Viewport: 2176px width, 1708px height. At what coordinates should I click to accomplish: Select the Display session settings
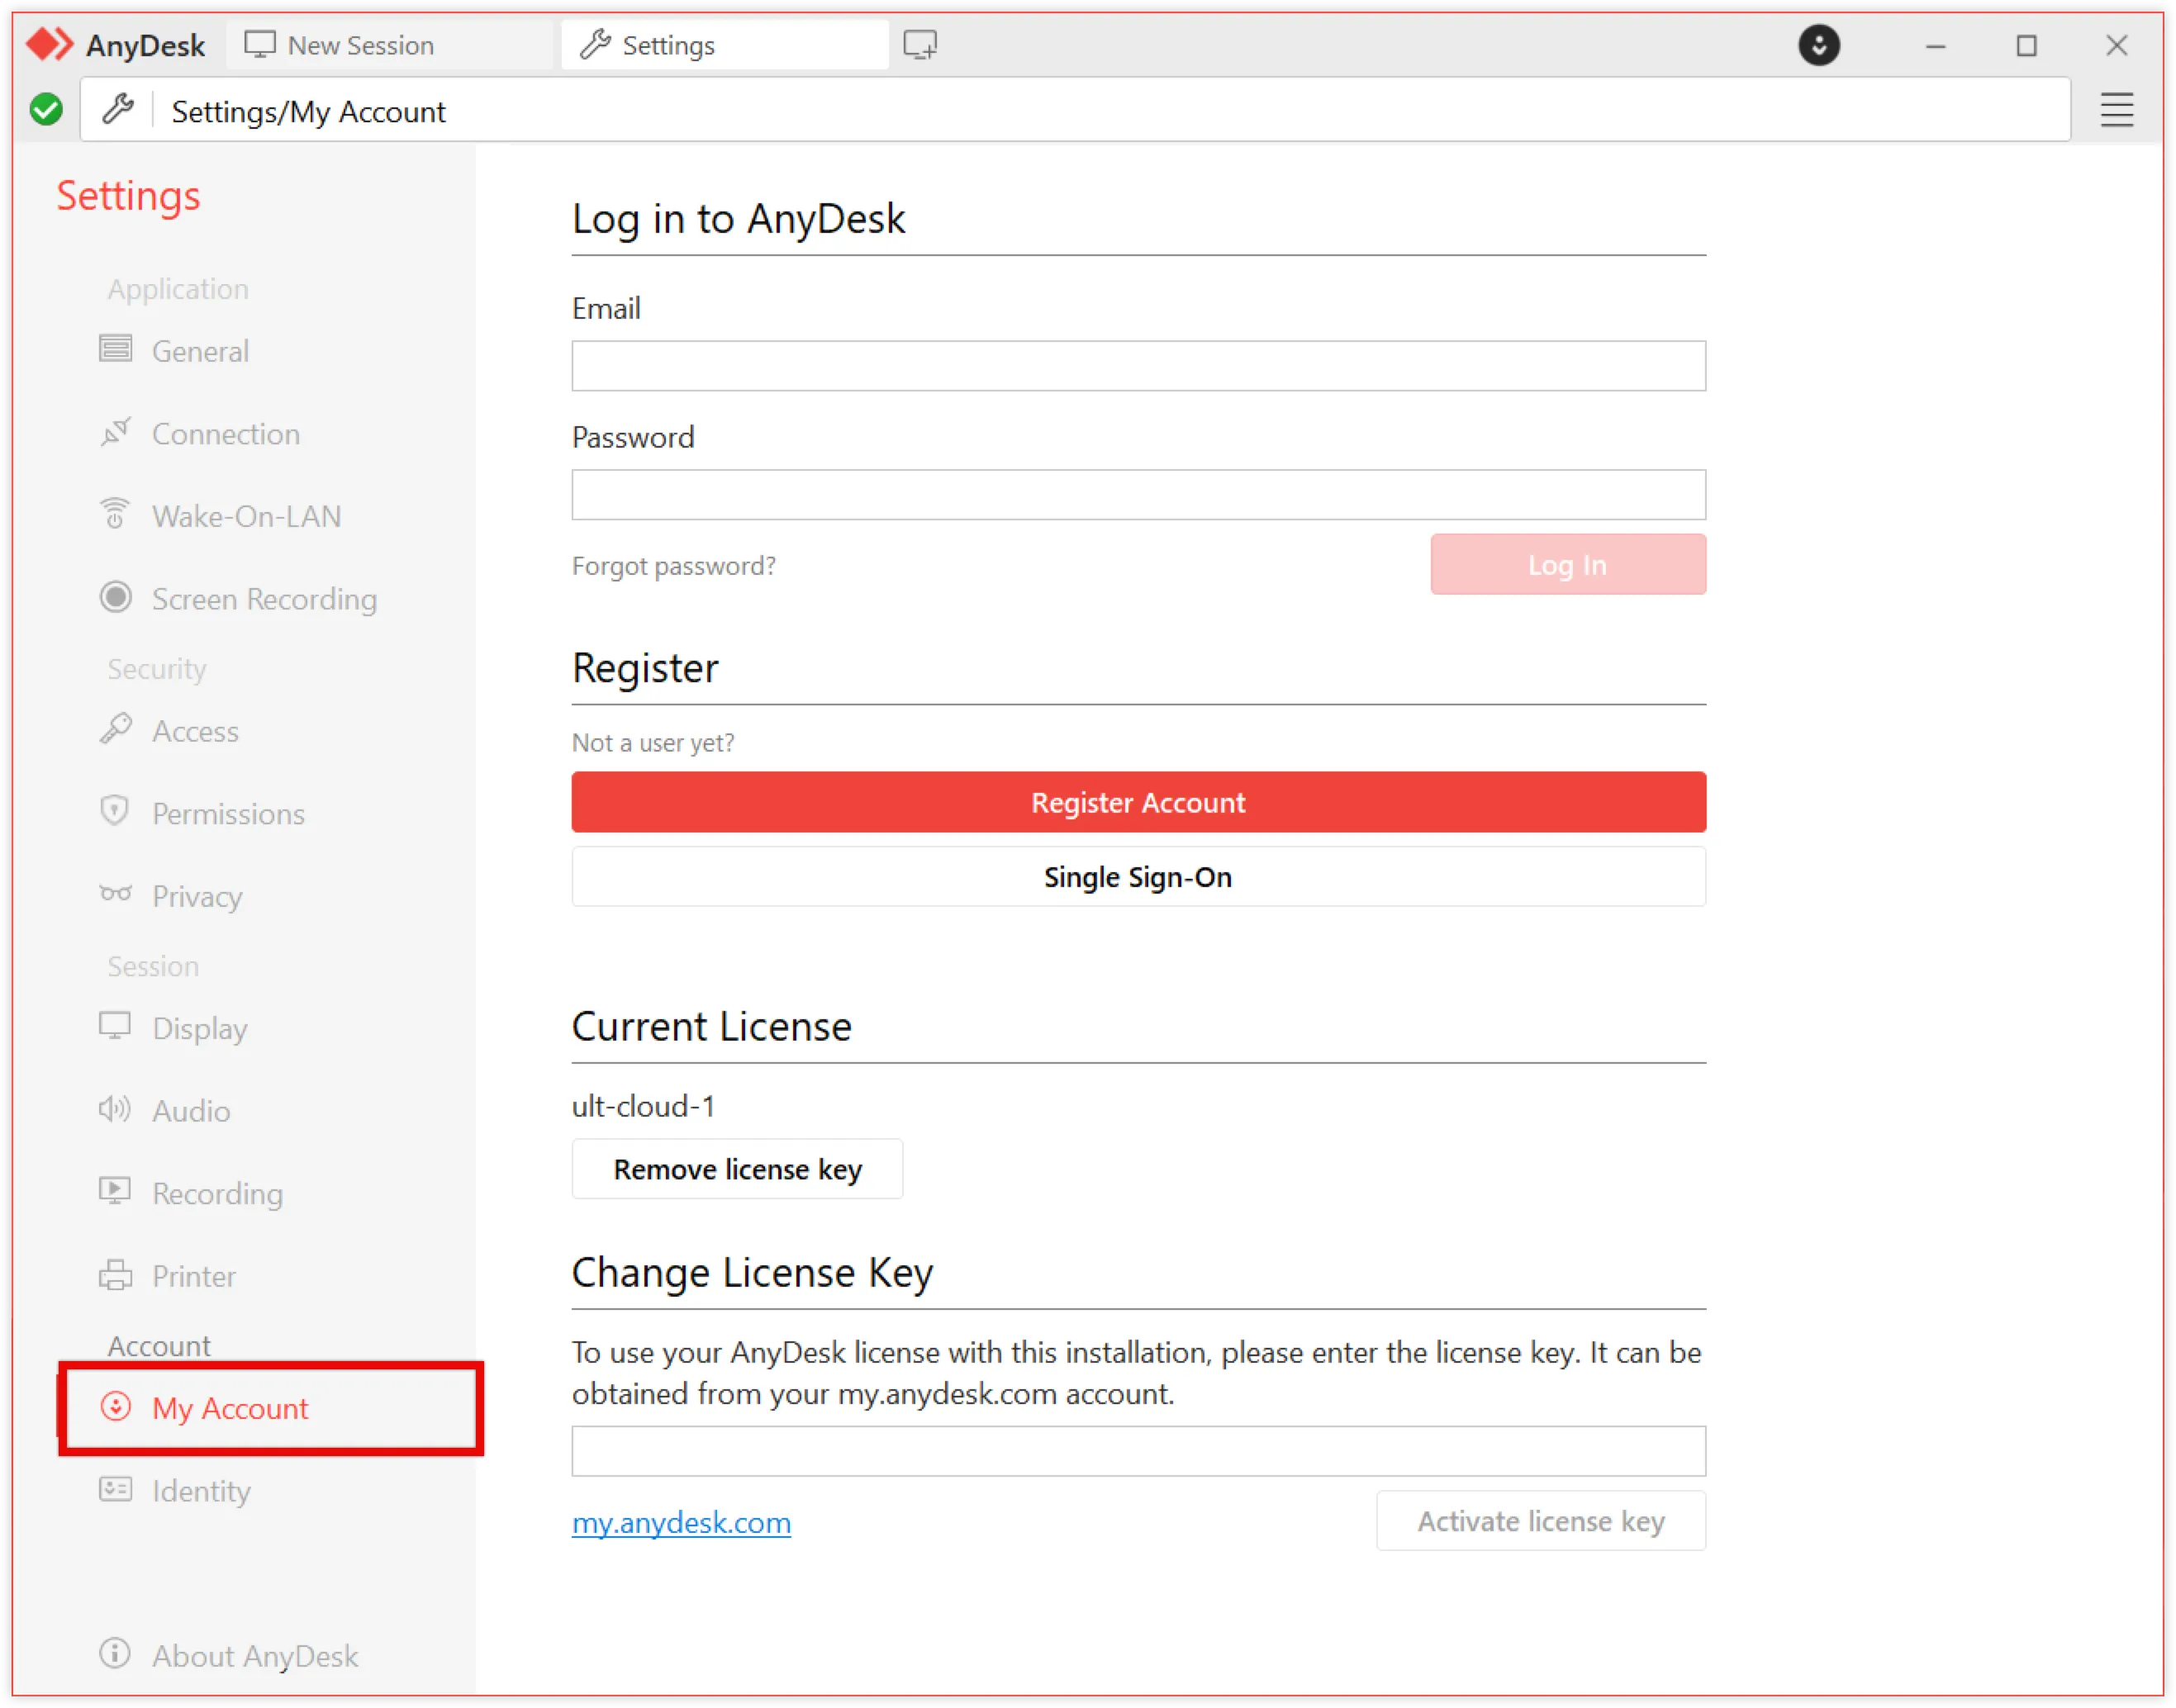point(199,1028)
